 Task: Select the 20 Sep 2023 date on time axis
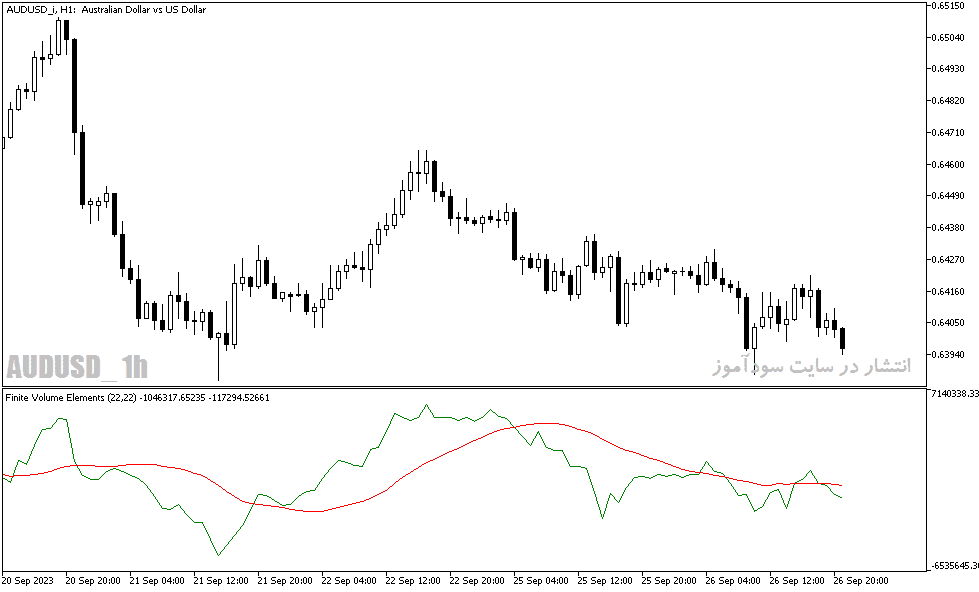pyautogui.click(x=28, y=581)
